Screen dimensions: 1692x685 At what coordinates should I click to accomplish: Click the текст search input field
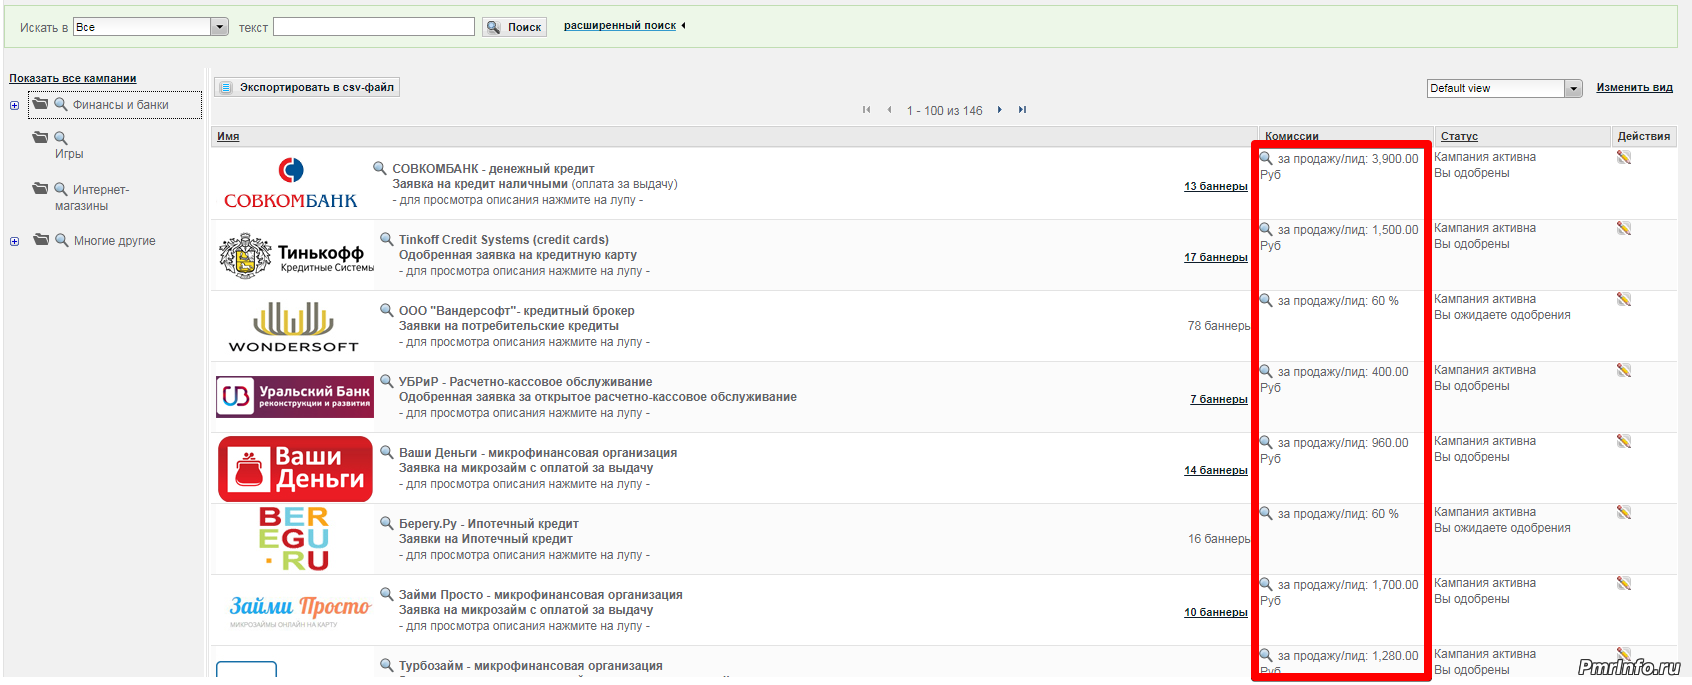click(374, 27)
